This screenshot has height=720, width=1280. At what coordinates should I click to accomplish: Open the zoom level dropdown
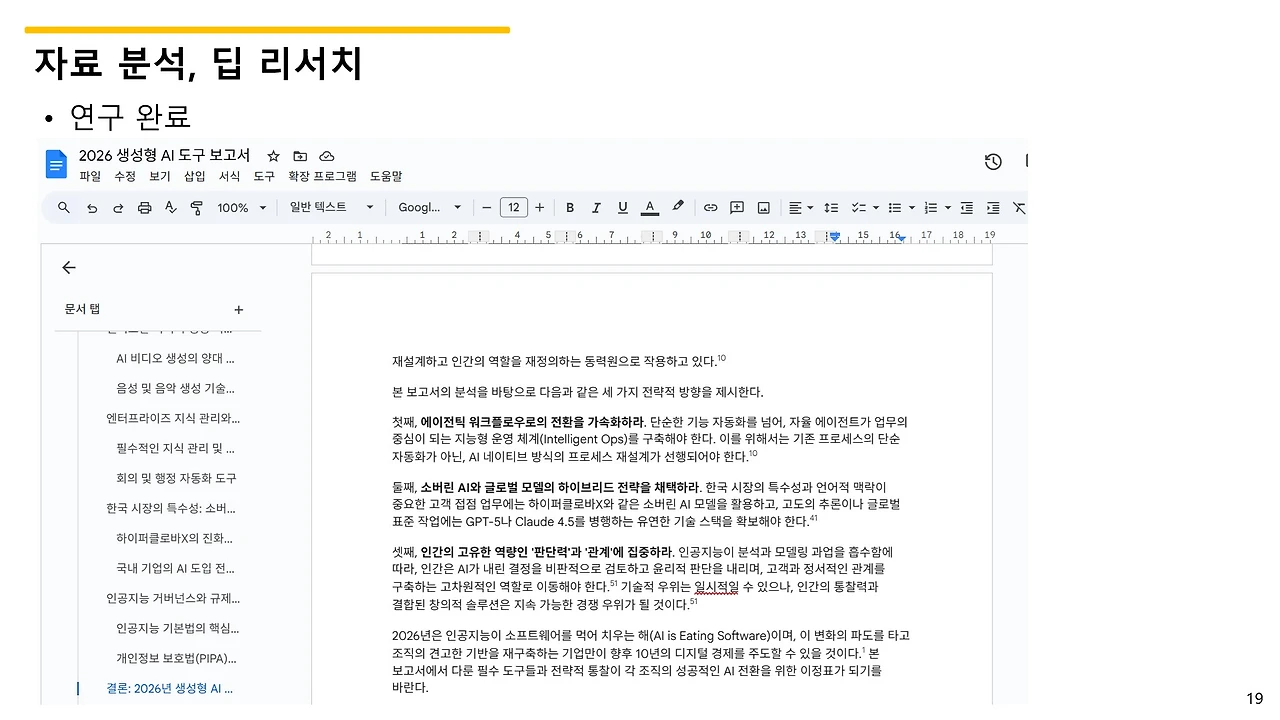(241, 207)
